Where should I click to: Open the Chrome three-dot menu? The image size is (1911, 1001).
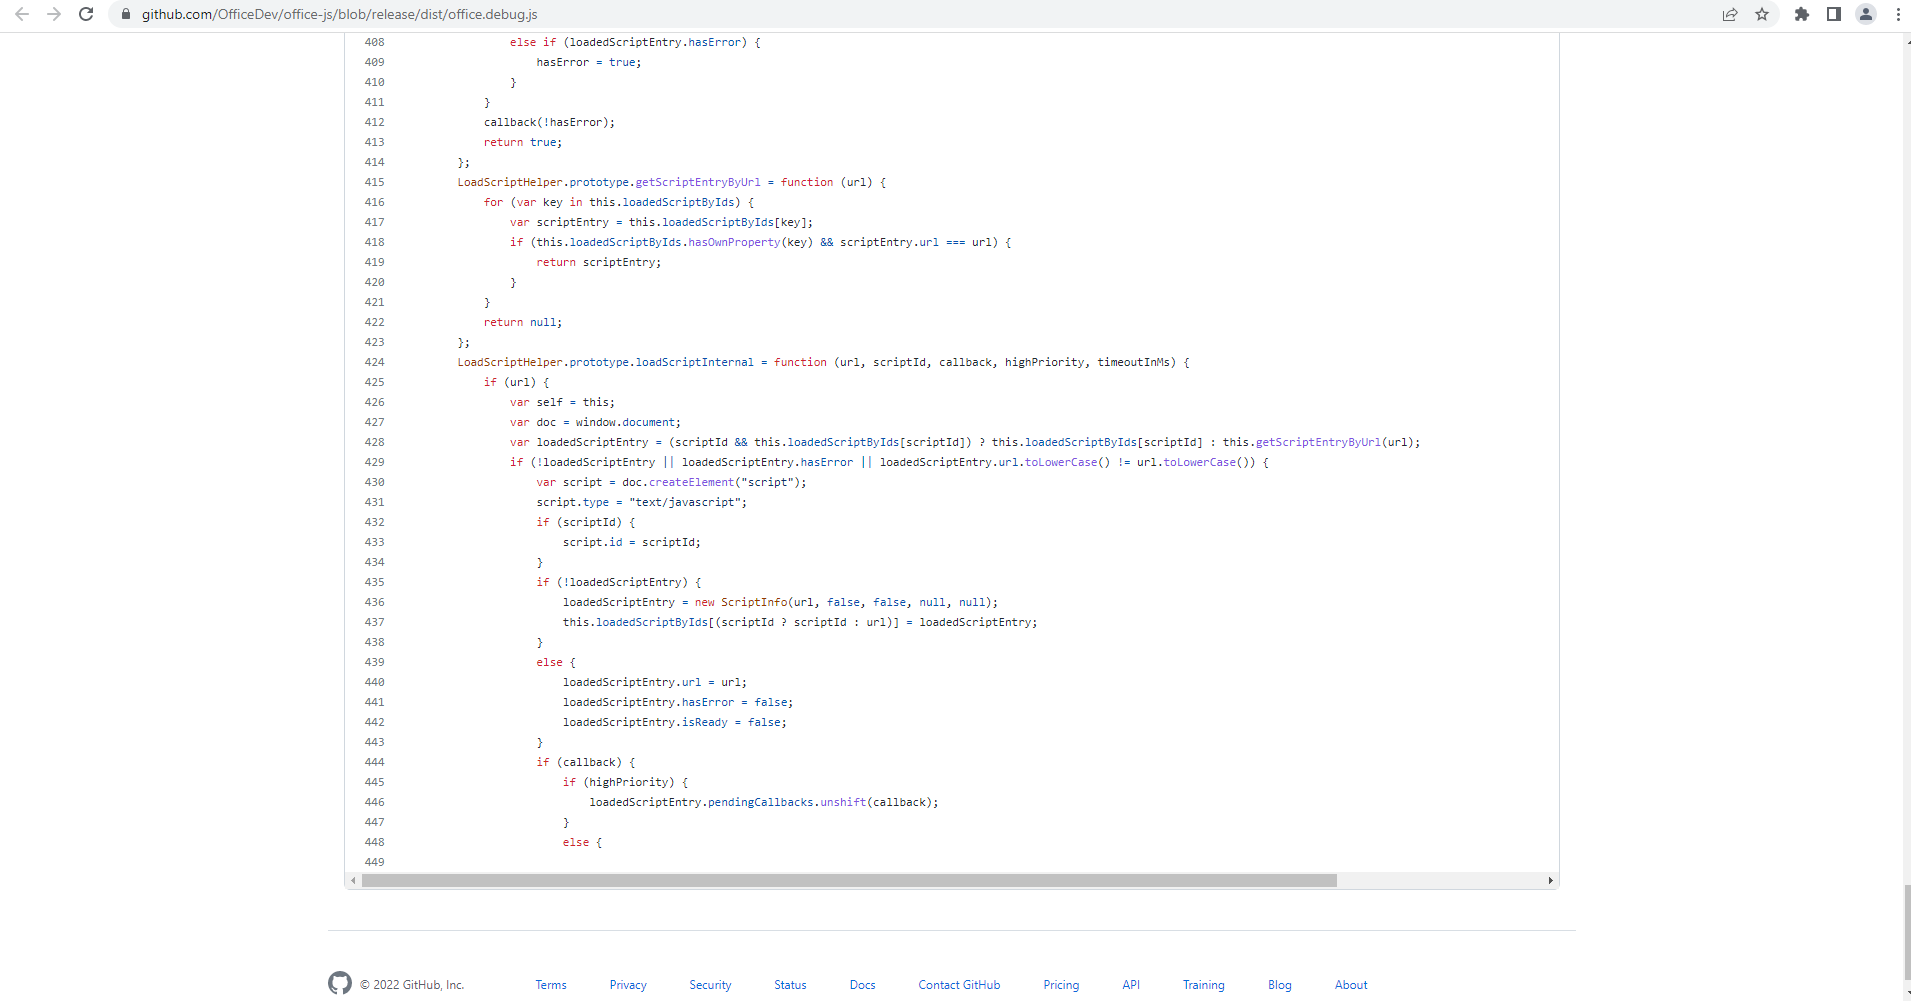1898,14
